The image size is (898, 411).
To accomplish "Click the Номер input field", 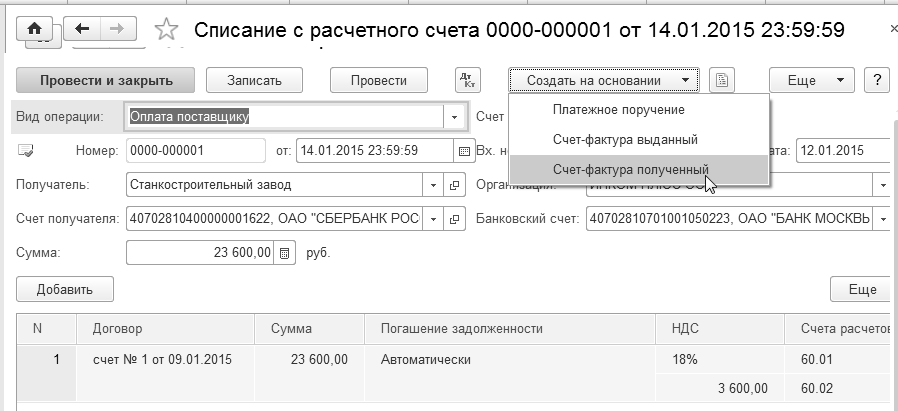I will (x=195, y=151).
